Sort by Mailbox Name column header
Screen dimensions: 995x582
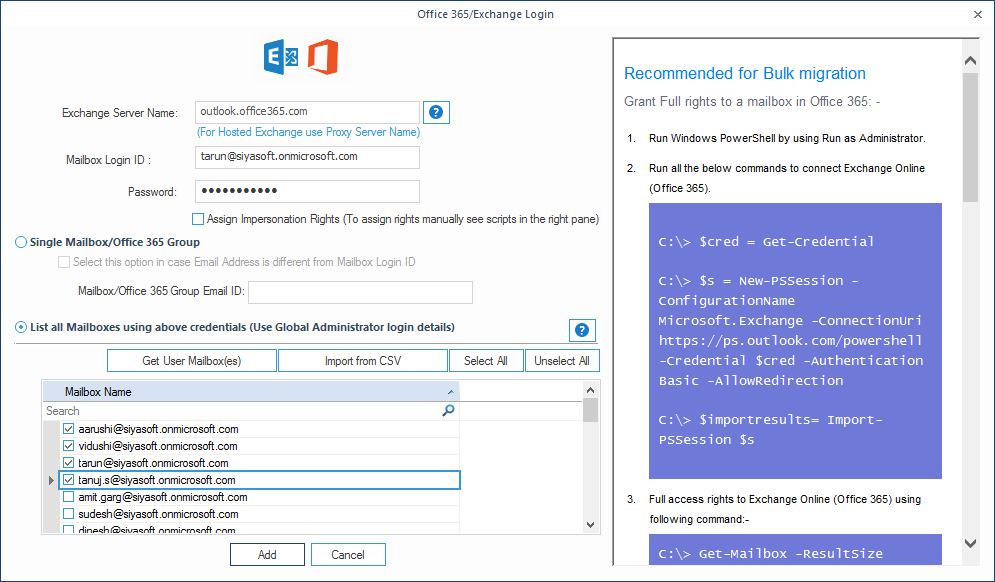pos(251,392)
